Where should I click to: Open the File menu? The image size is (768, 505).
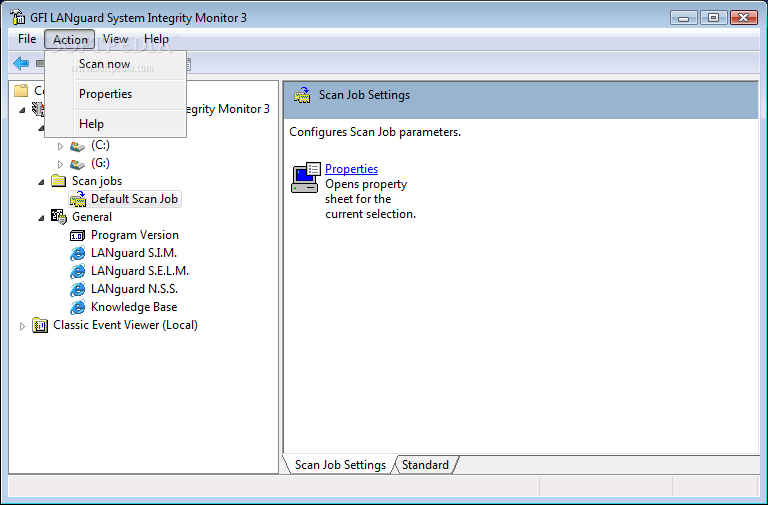pos(27,39)
